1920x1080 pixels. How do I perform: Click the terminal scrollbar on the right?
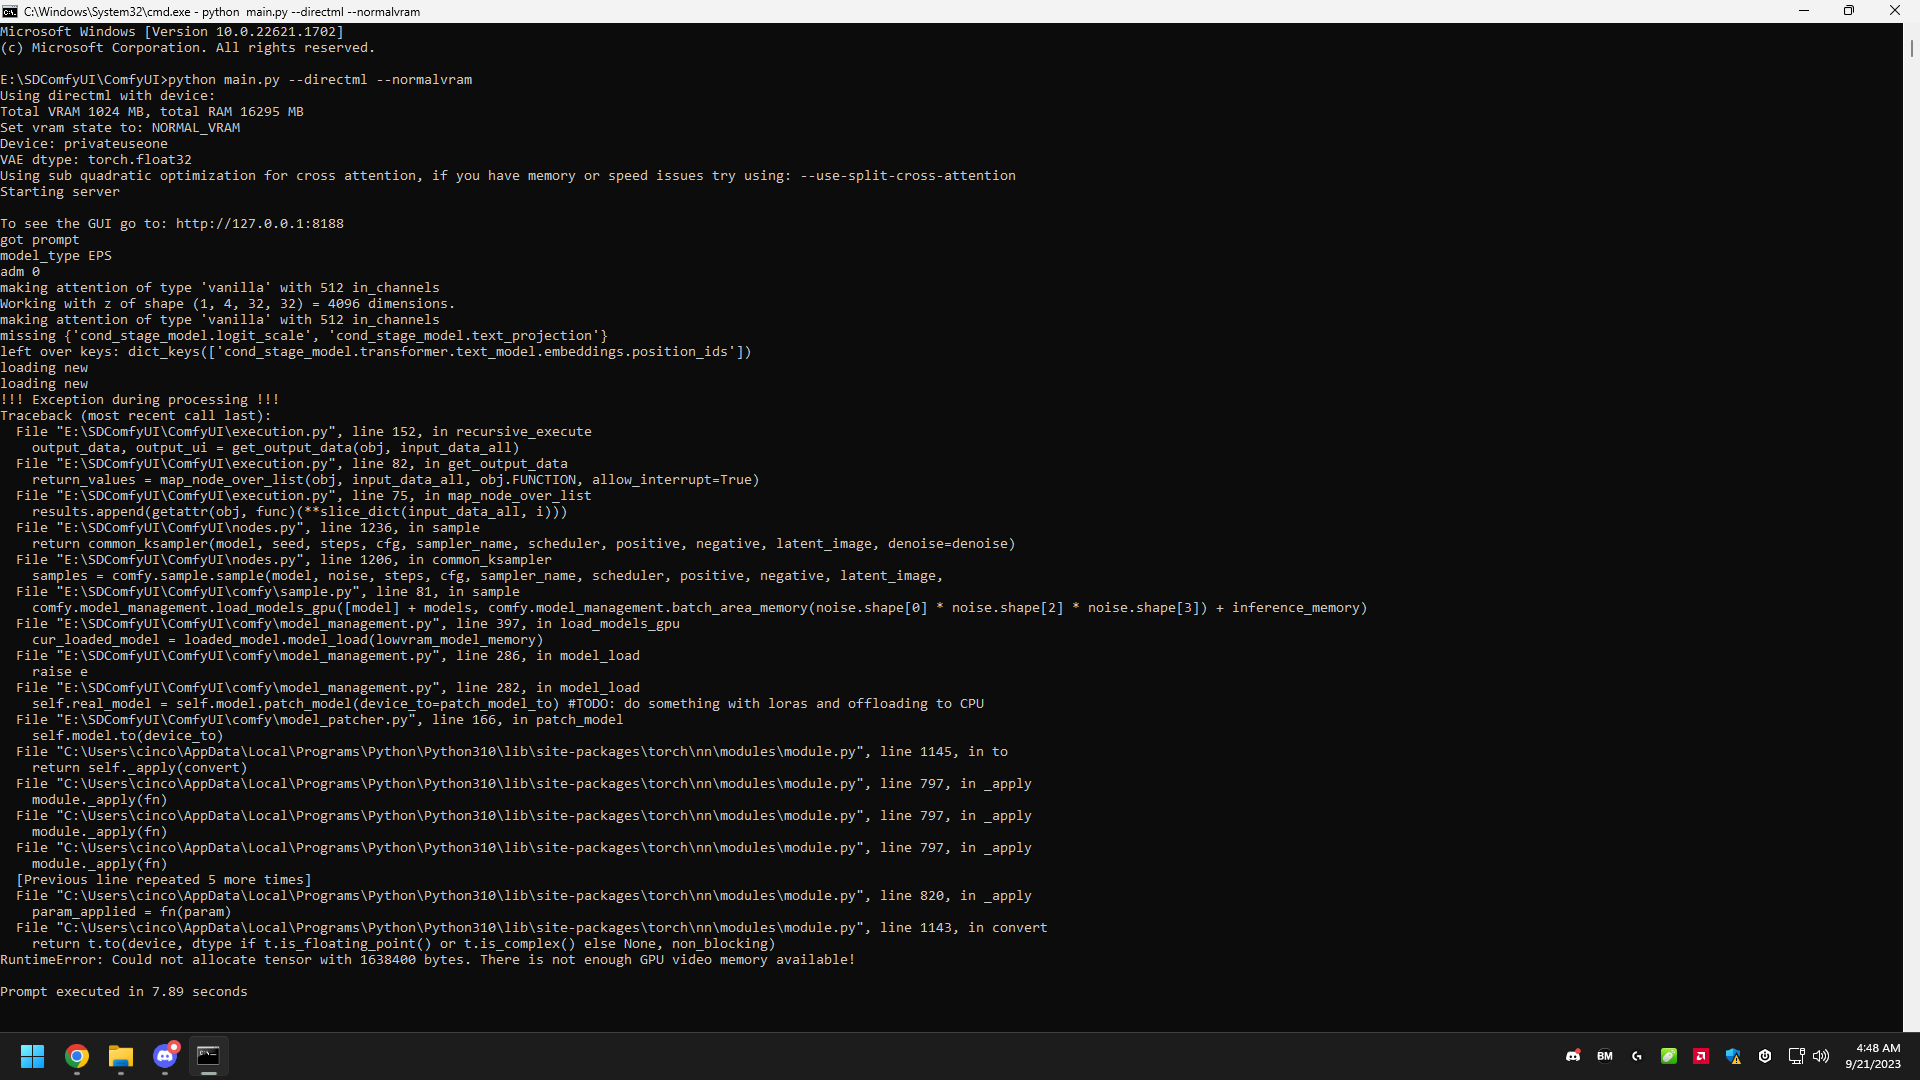(x=1911, y=50)
